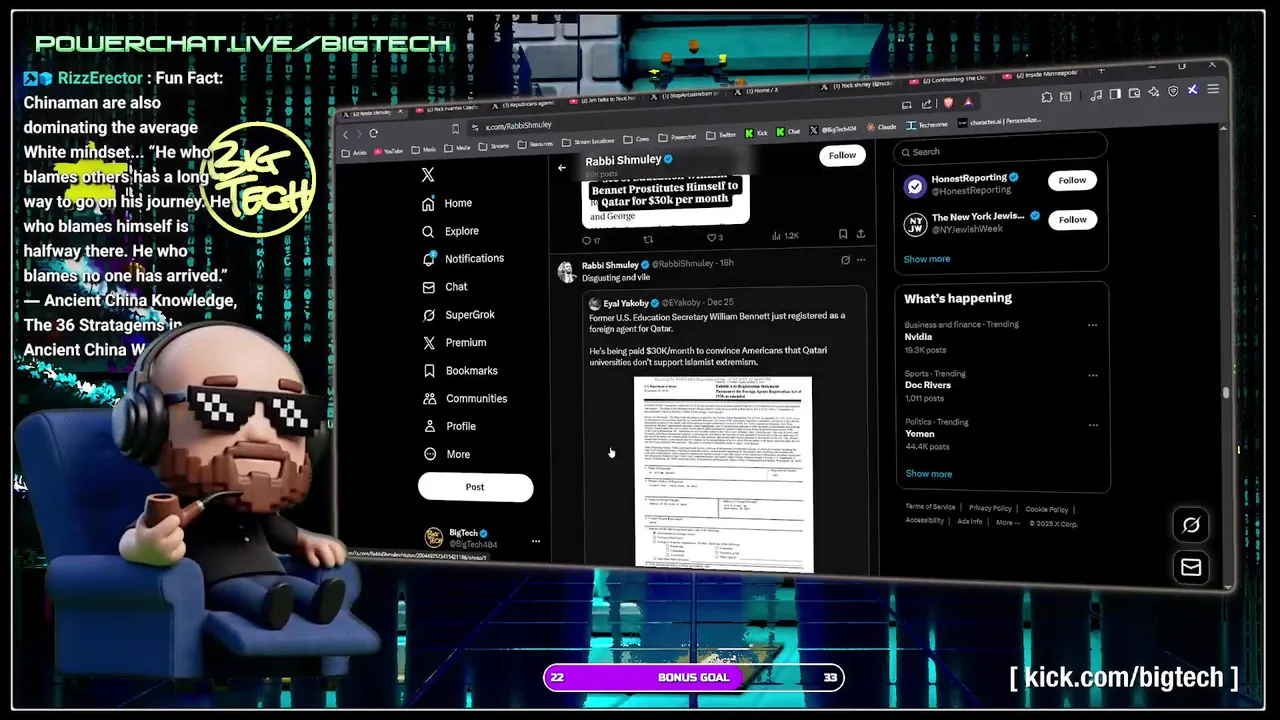Viewport: 1280px width, 720px height.
Task: Click browser reload button
Action: (x=374, y=133)
